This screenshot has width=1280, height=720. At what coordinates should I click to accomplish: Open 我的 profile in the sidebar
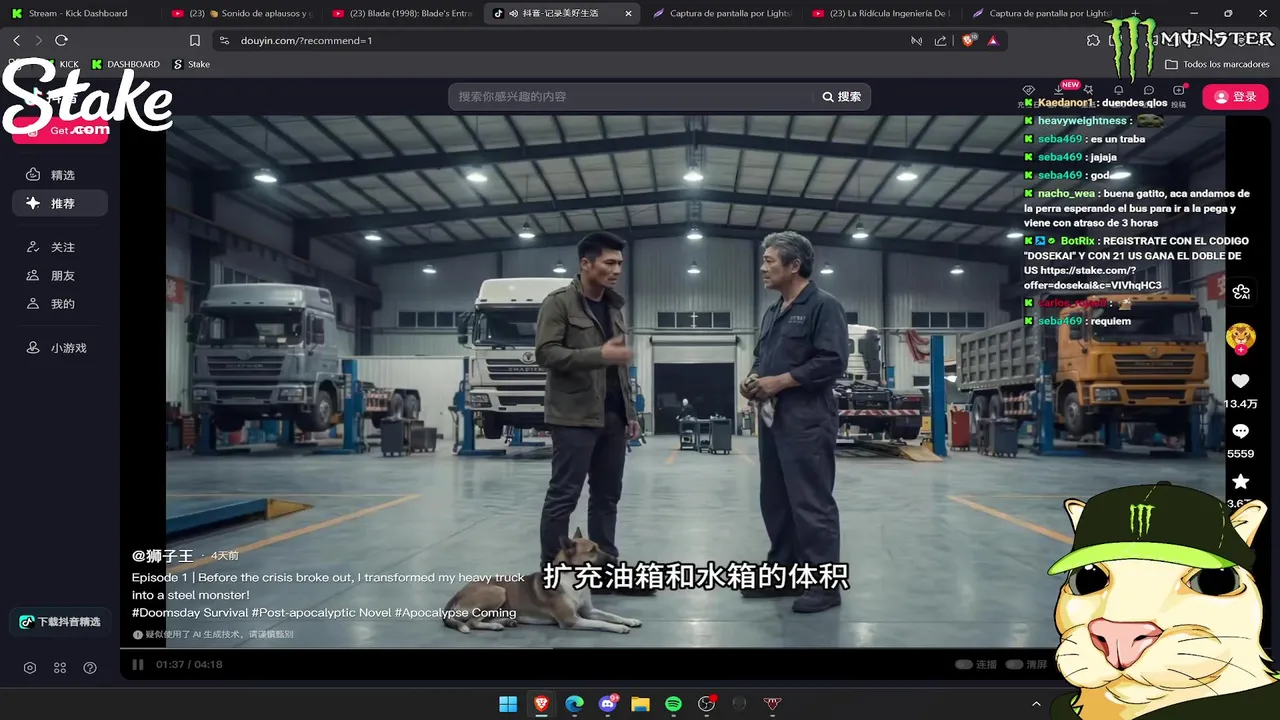60,304
